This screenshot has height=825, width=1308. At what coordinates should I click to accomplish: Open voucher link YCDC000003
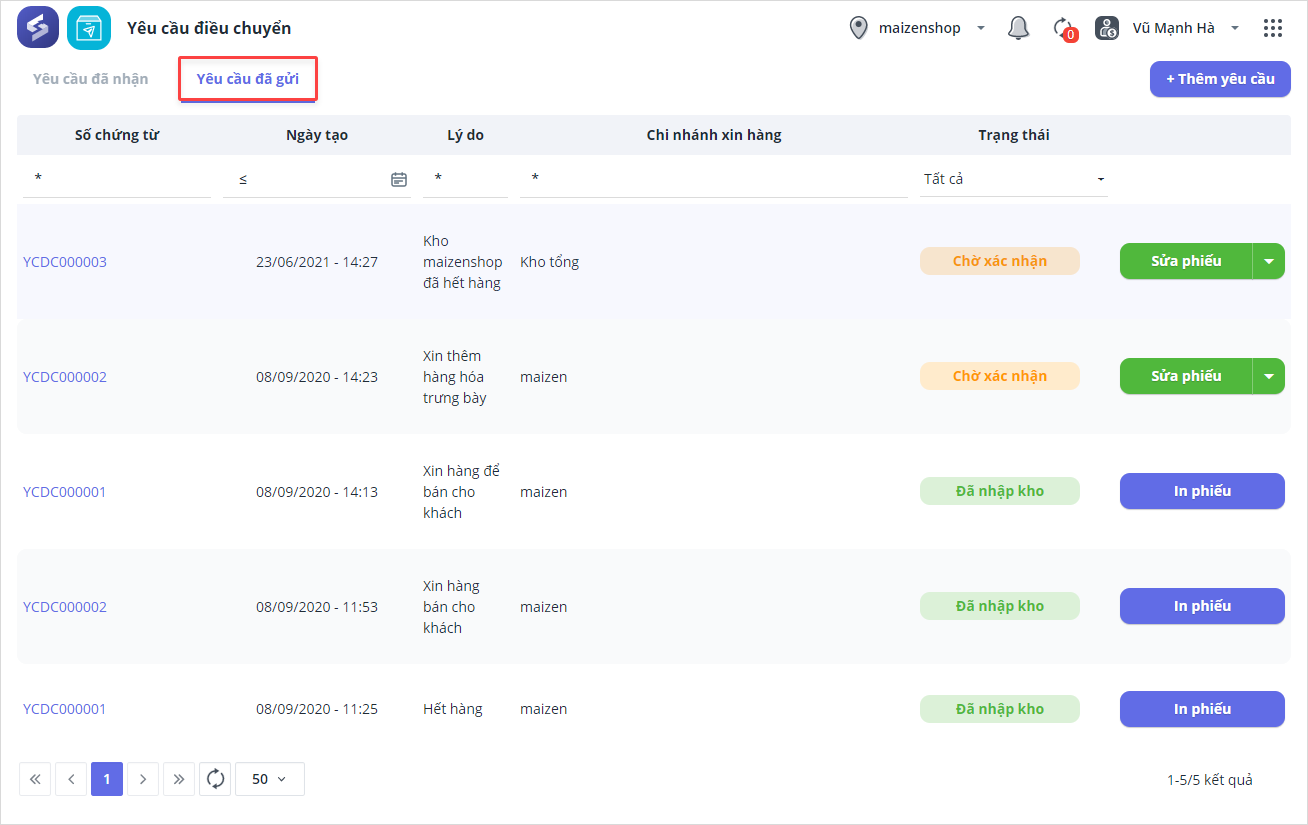pos(65,262)
